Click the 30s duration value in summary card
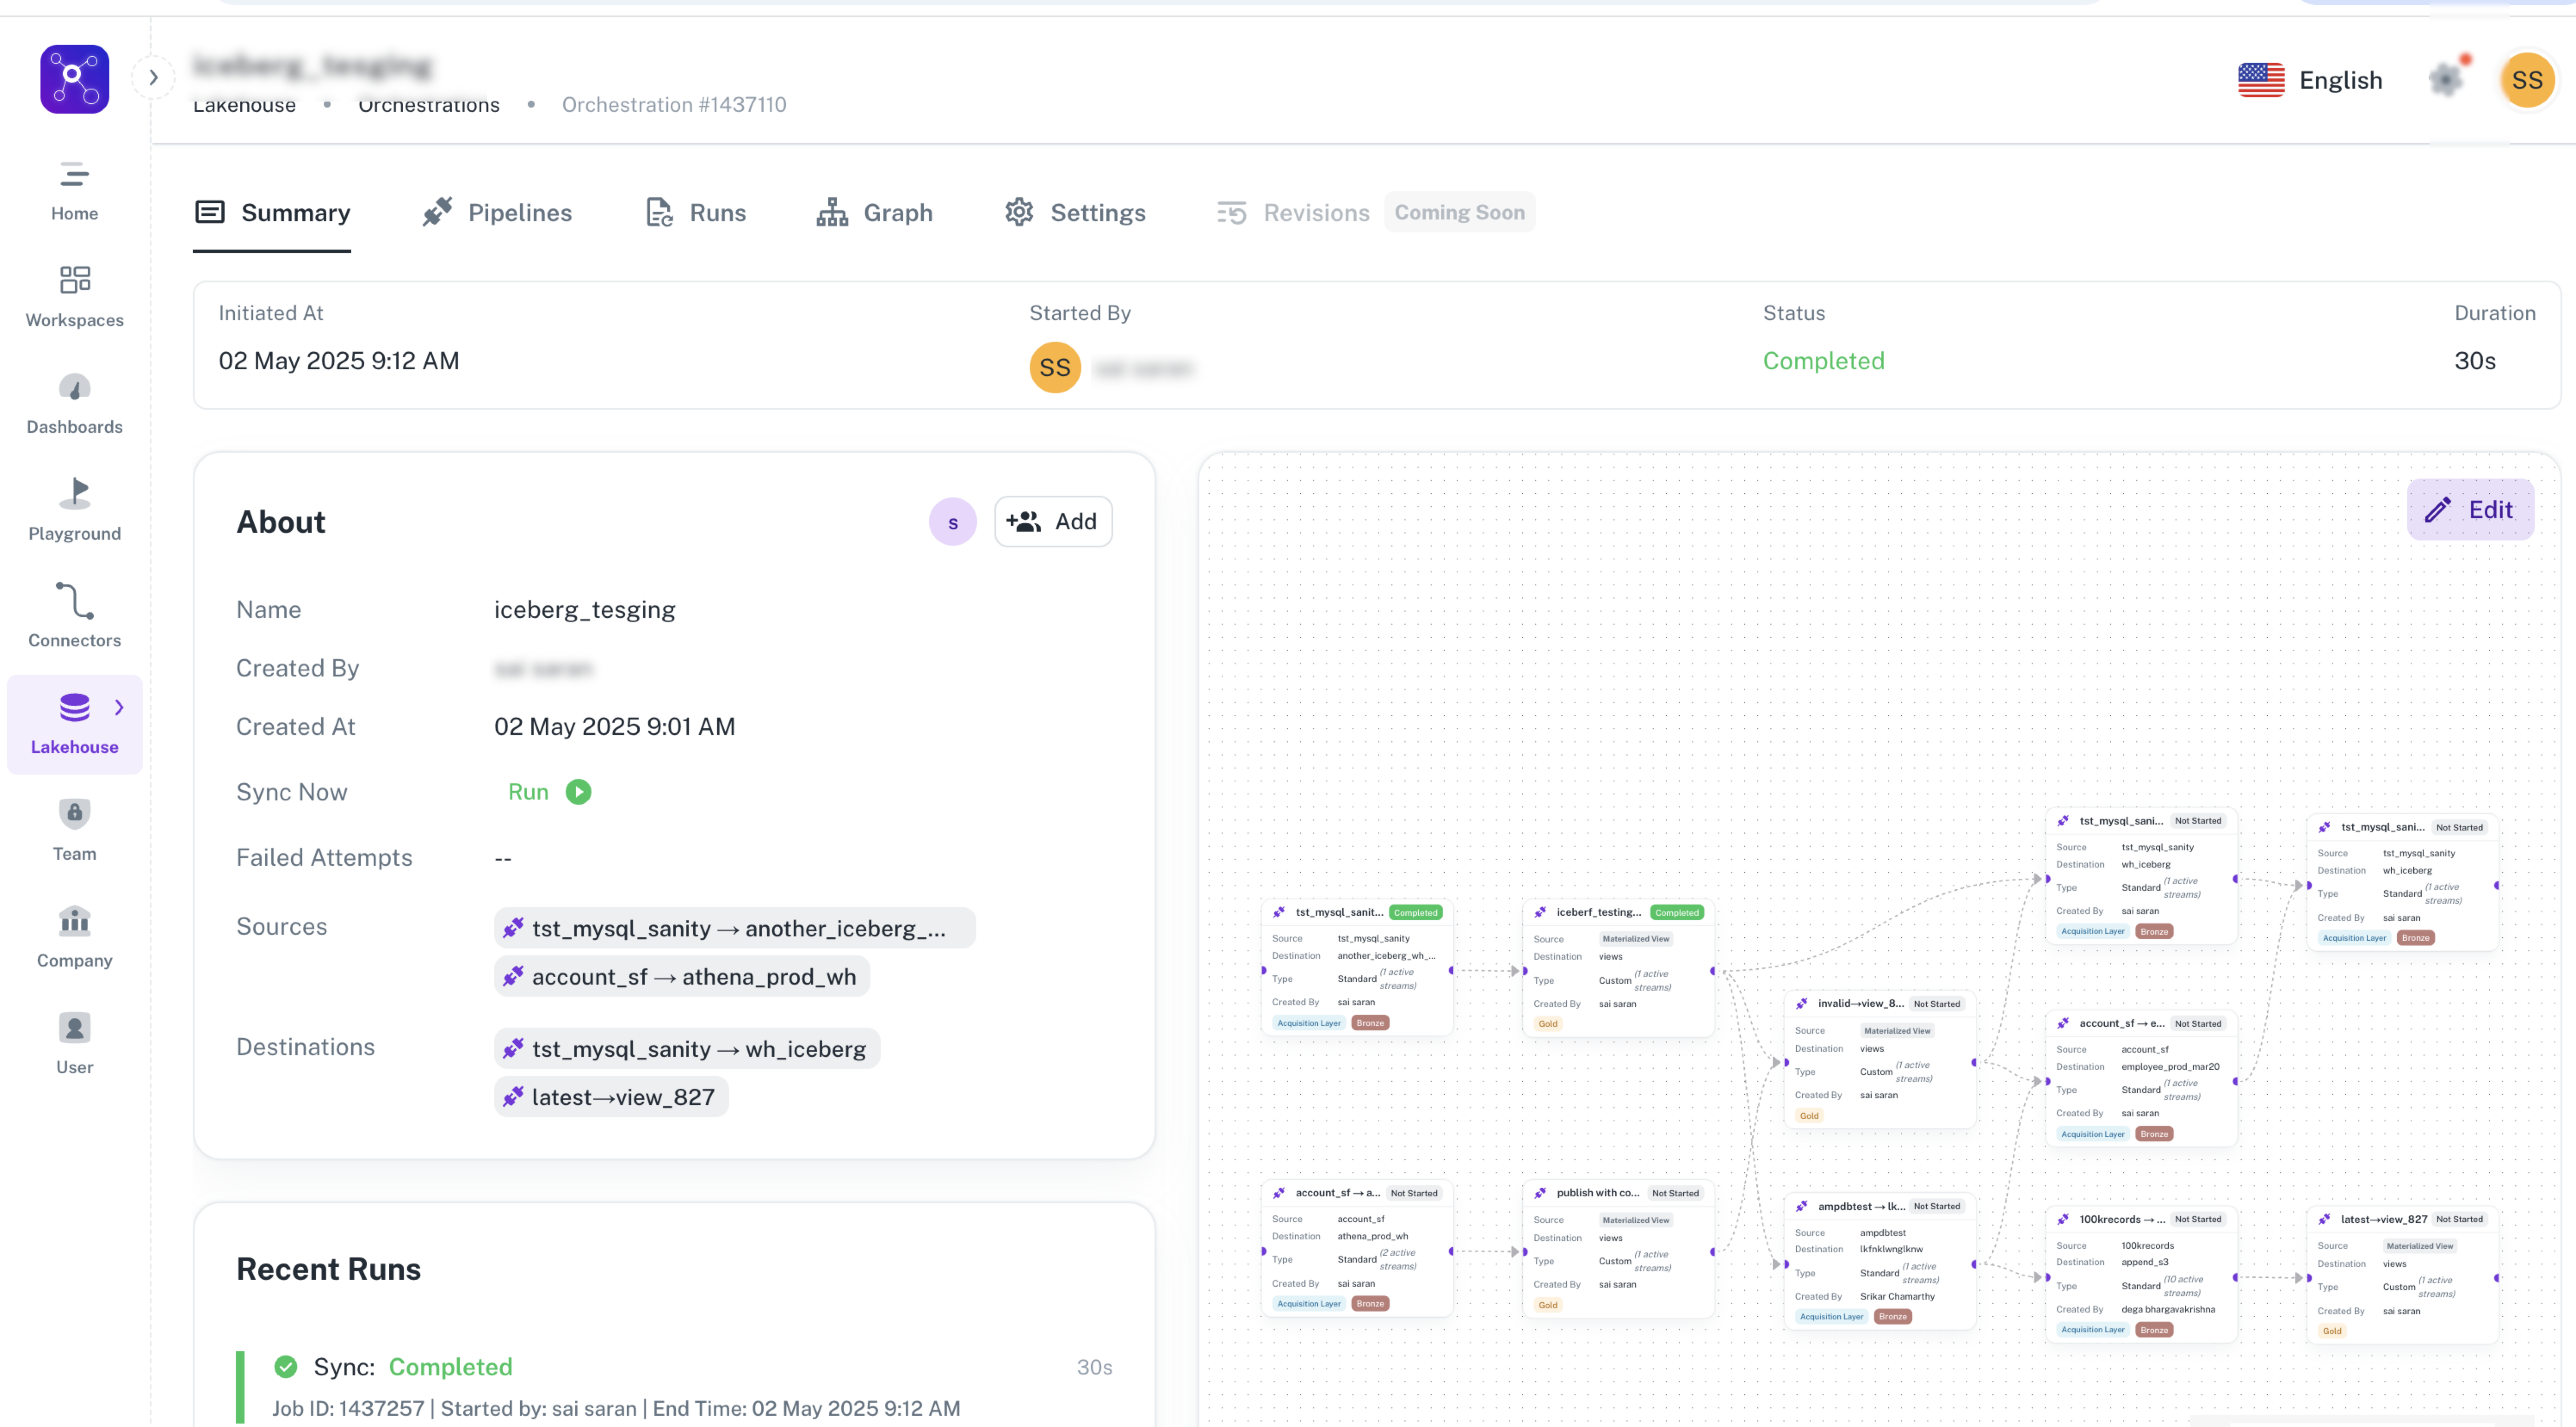 [2474, 361]
